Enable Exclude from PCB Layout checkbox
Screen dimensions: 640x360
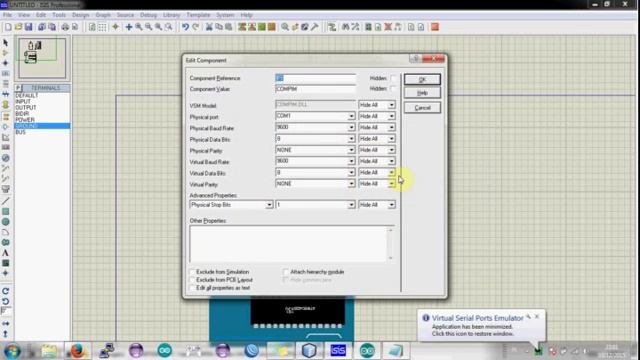coord(192,280)
